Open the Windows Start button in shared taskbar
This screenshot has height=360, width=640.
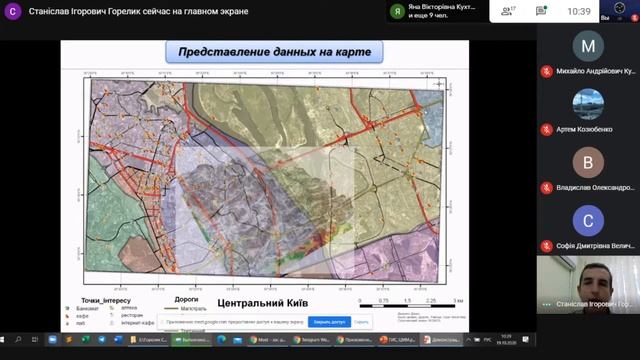tap(2, 340)
